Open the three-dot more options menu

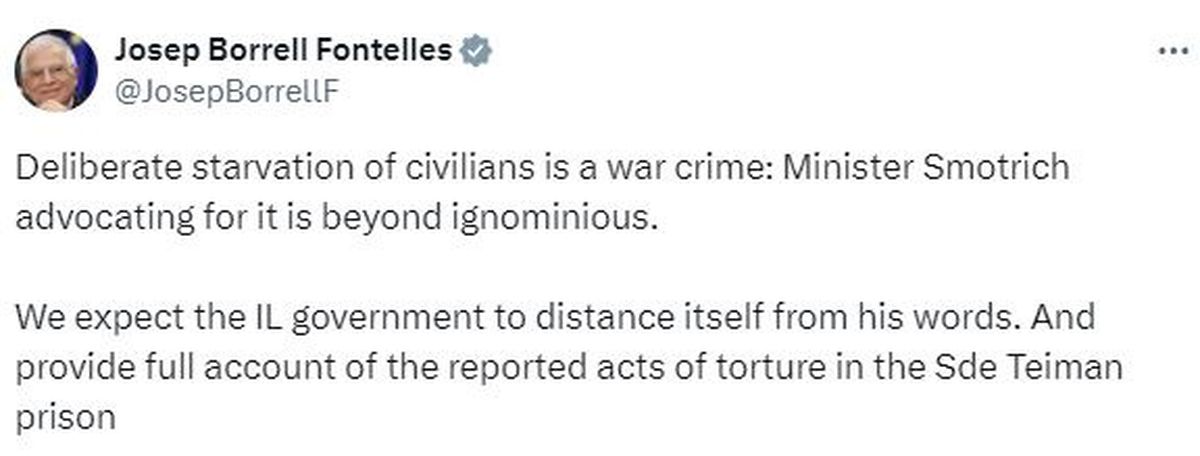tap(1171, 50)
